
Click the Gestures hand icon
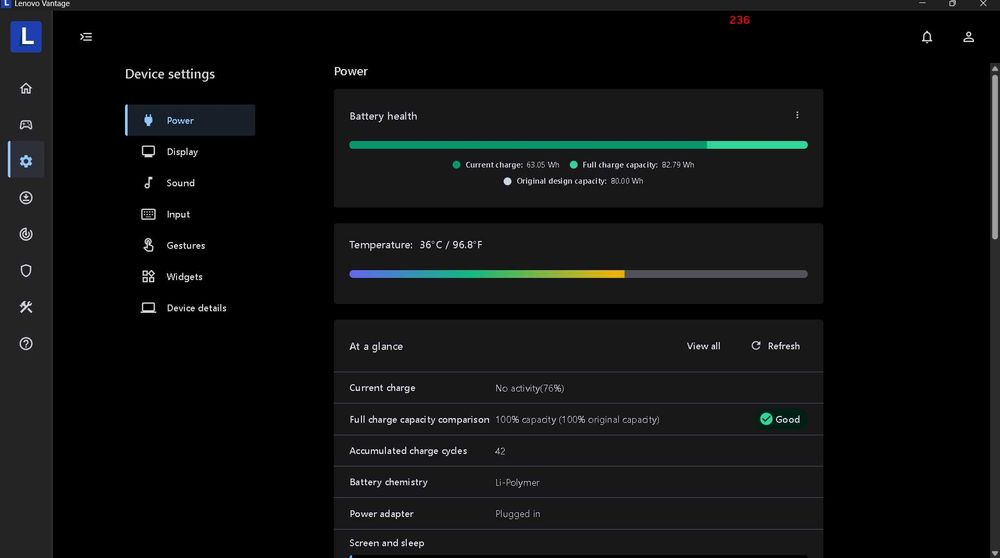tap(148, 245)
